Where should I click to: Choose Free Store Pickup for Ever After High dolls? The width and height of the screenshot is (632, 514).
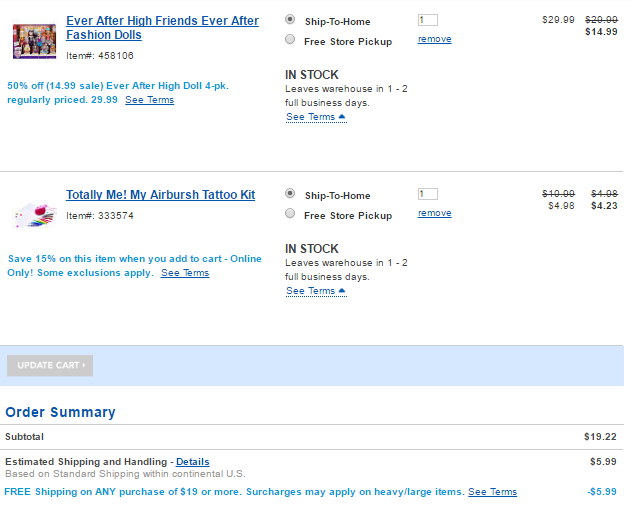coord(290,40)
